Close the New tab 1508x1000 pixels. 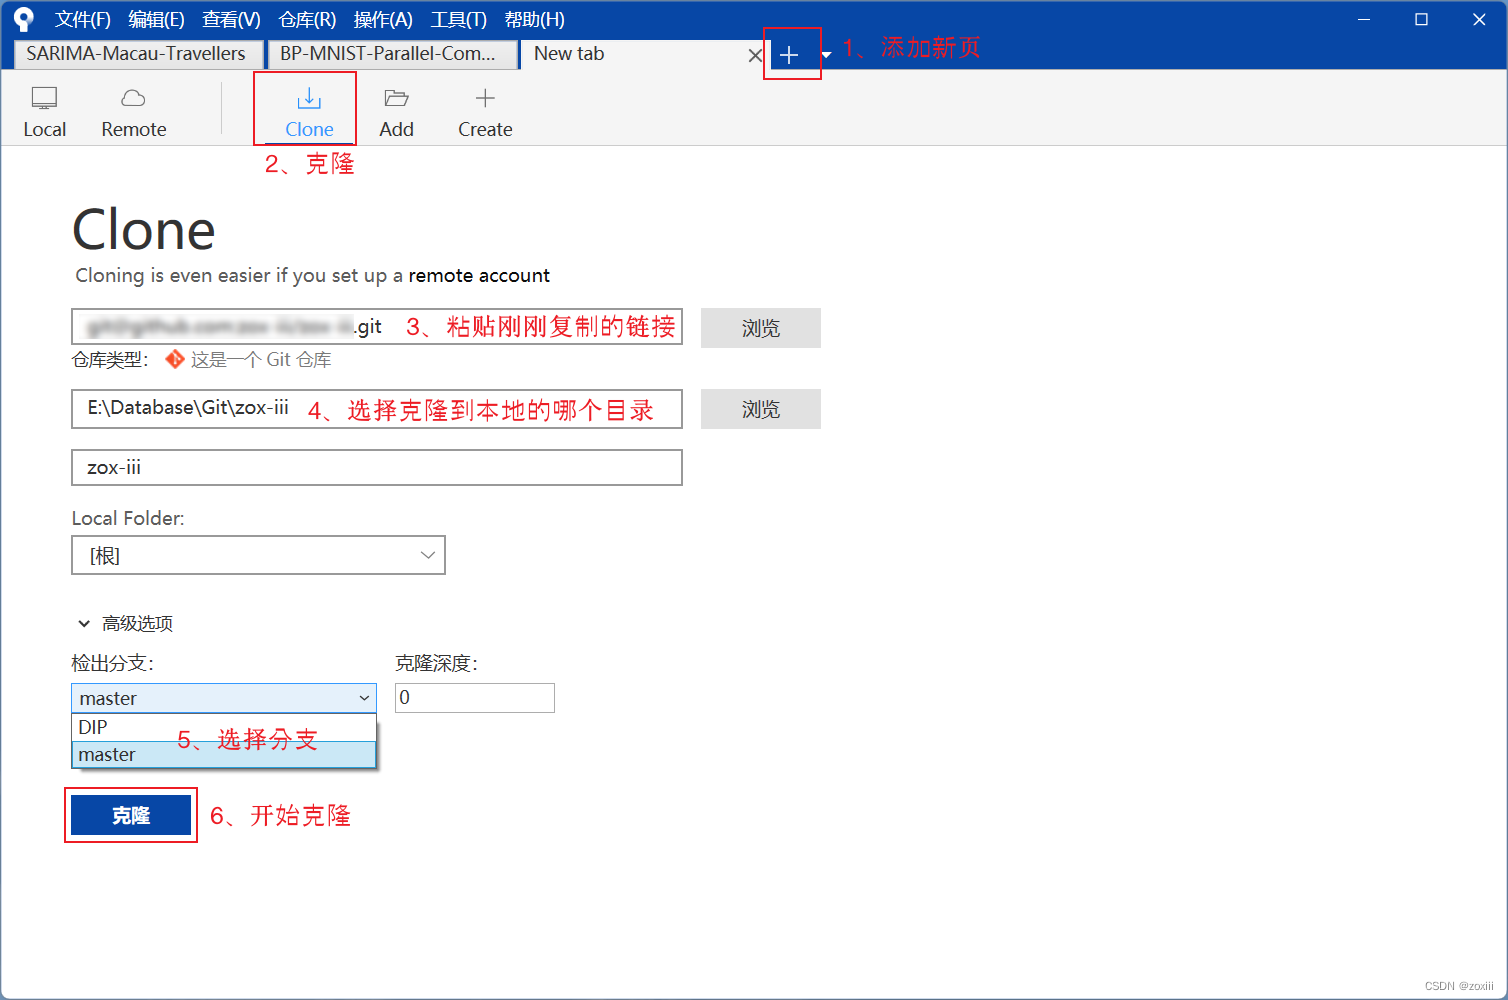755,55
